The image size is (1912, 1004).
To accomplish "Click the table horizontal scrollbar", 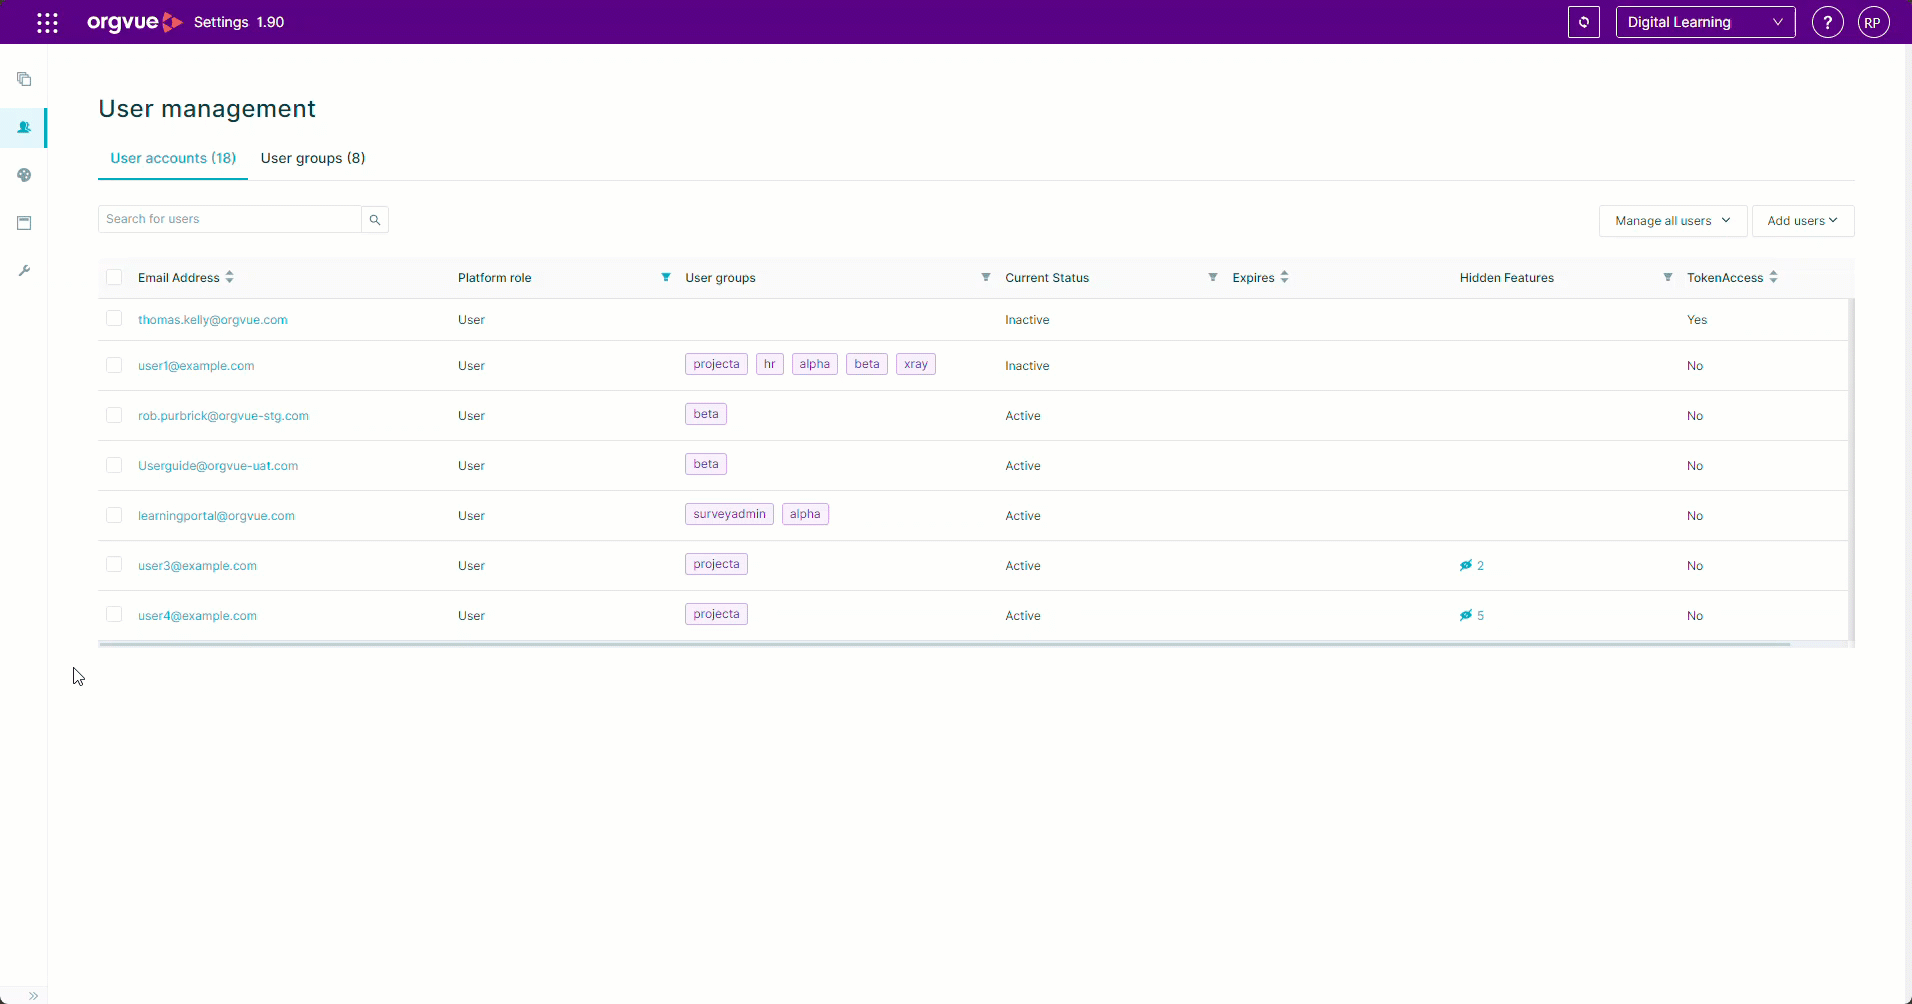I will (944, 644).
